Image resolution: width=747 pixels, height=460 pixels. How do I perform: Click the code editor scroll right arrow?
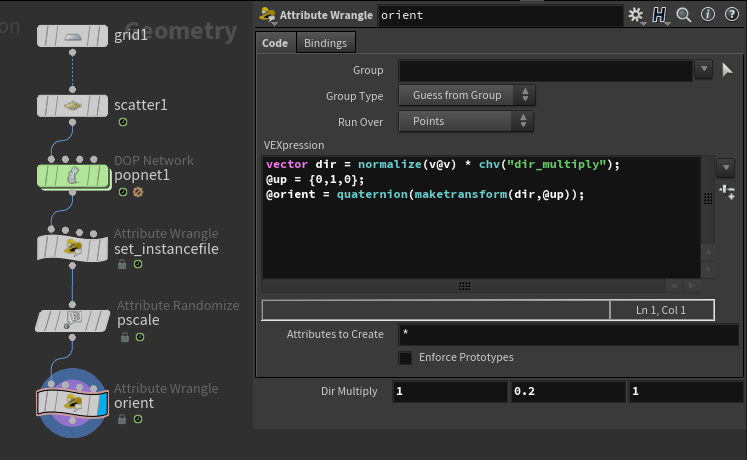(x=692, y=286)
